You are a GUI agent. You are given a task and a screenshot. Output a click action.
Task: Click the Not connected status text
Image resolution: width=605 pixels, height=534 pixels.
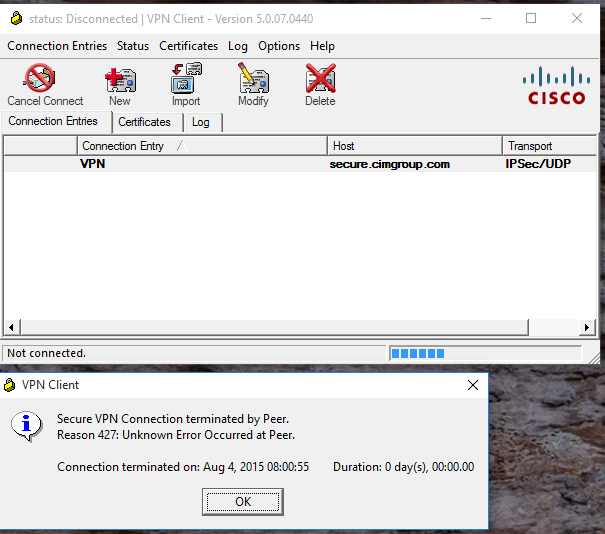tap(46, 353)
